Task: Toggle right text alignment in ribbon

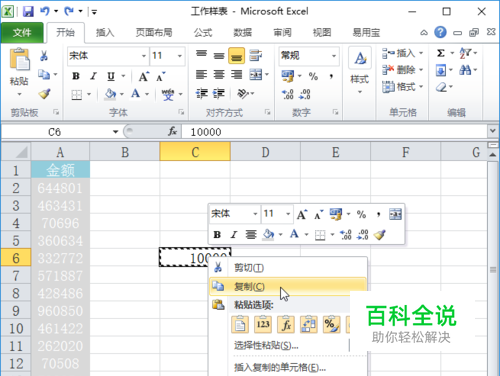Action: [236, 75]
